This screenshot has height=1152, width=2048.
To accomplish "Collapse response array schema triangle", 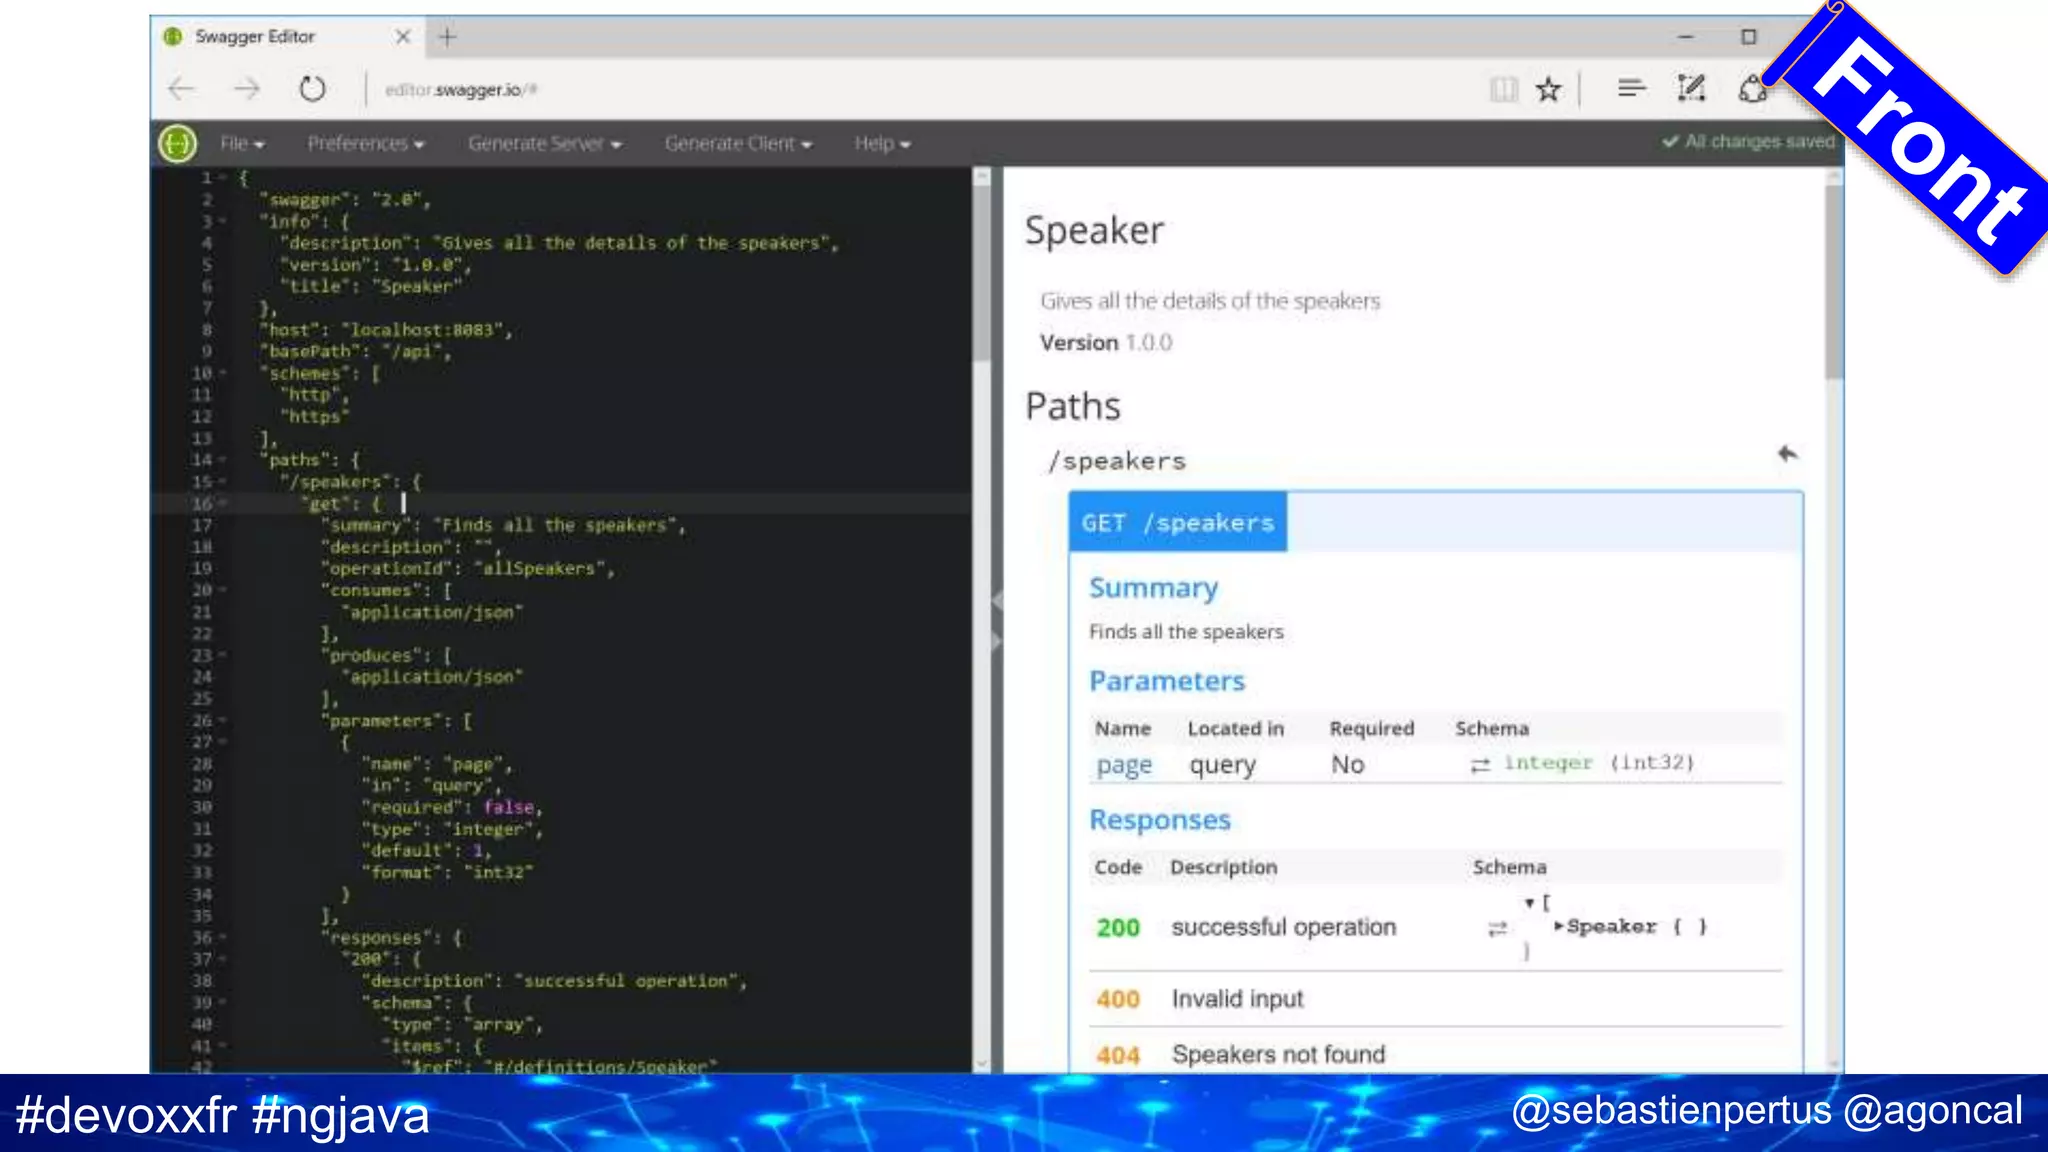I will coord(1529,903).
